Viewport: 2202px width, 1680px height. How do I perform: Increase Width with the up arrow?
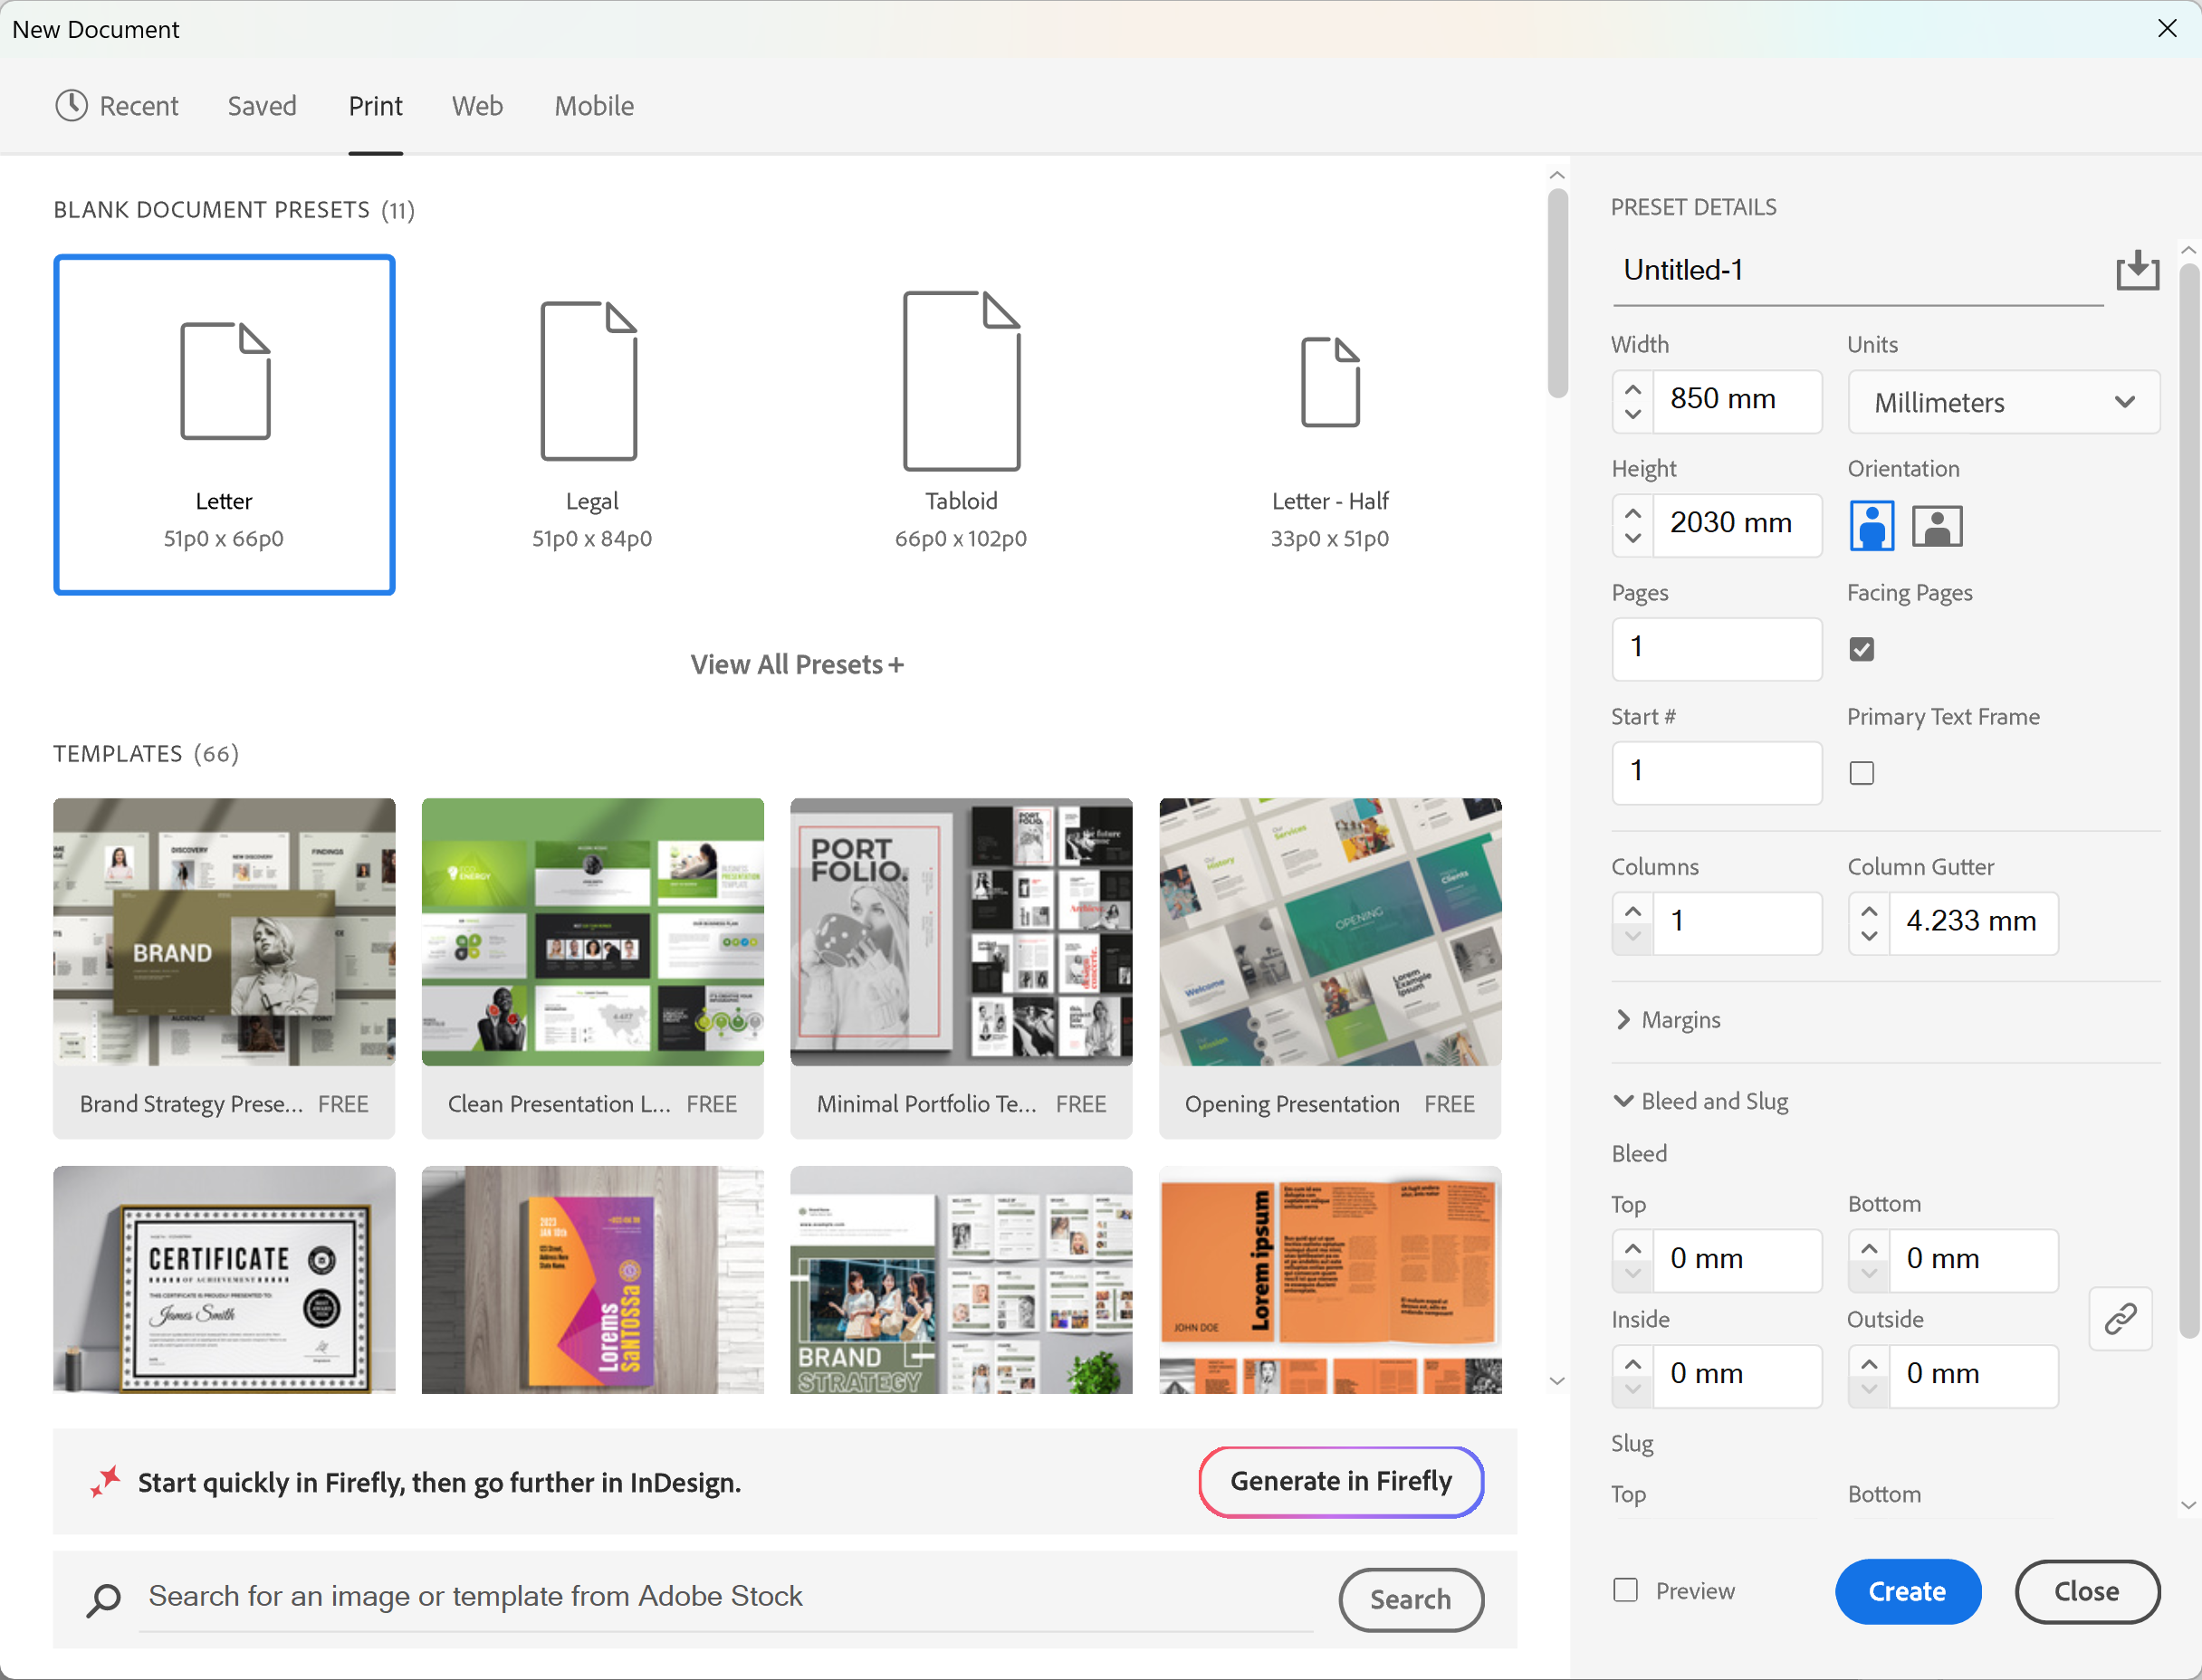click(1632, 390)
